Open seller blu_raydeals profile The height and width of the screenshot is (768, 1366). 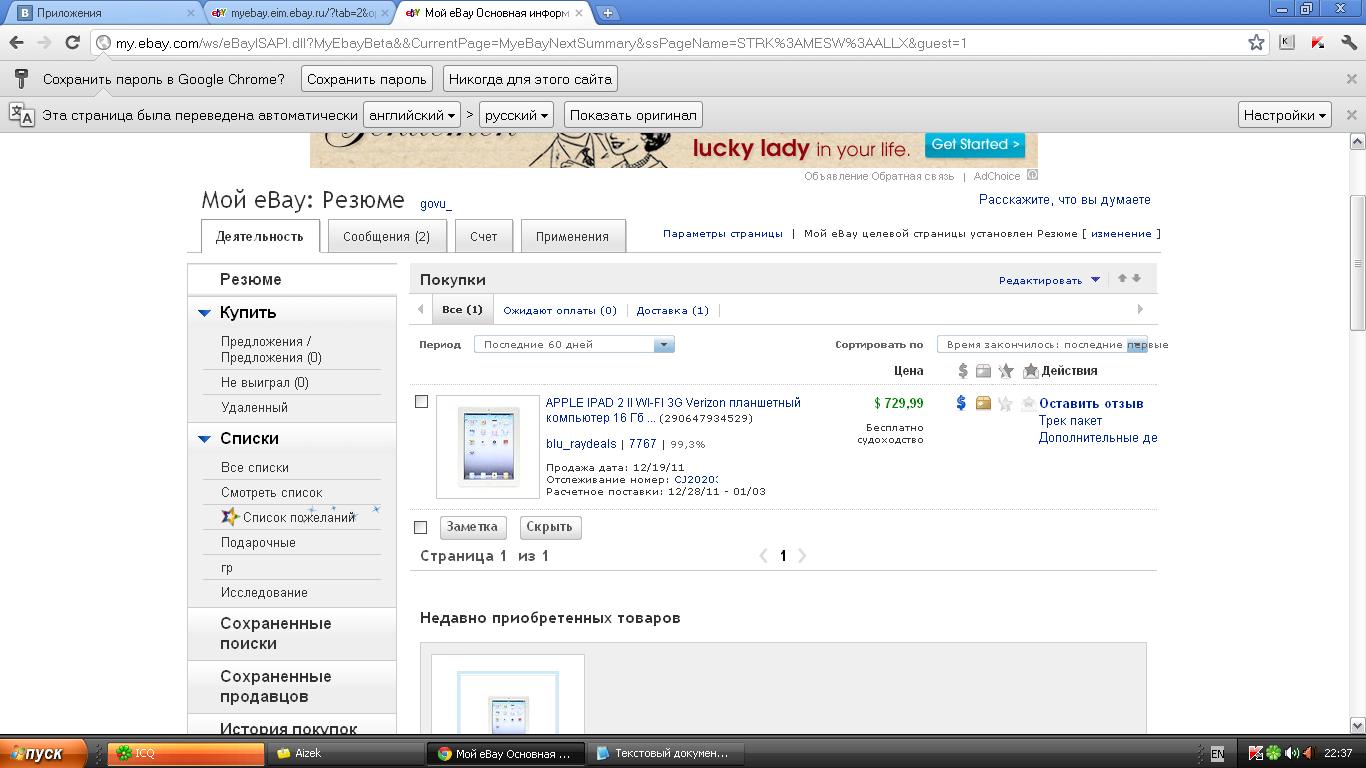pyautogui.click(x=581, y=443)
